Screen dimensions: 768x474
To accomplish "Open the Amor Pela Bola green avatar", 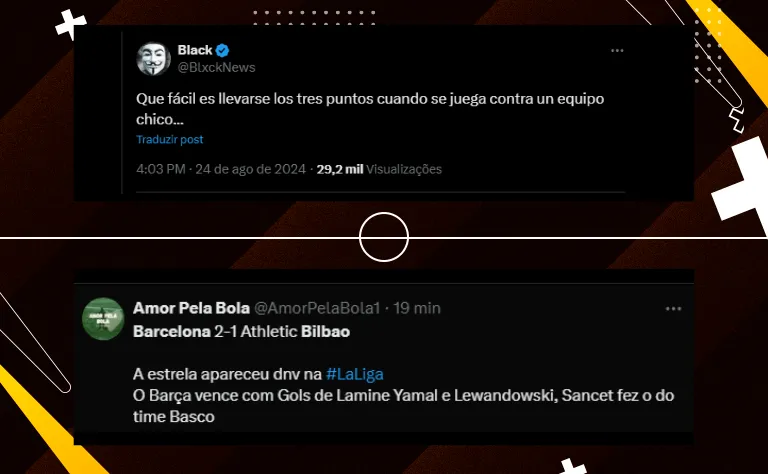I will pyautogui.click(x=103, y=319).
